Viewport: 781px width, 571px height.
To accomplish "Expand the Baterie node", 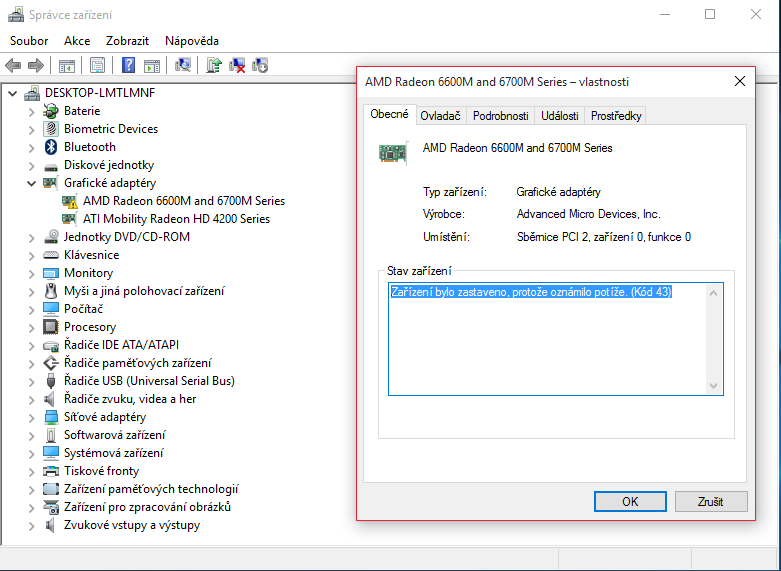I will click(x=31, y=112).
